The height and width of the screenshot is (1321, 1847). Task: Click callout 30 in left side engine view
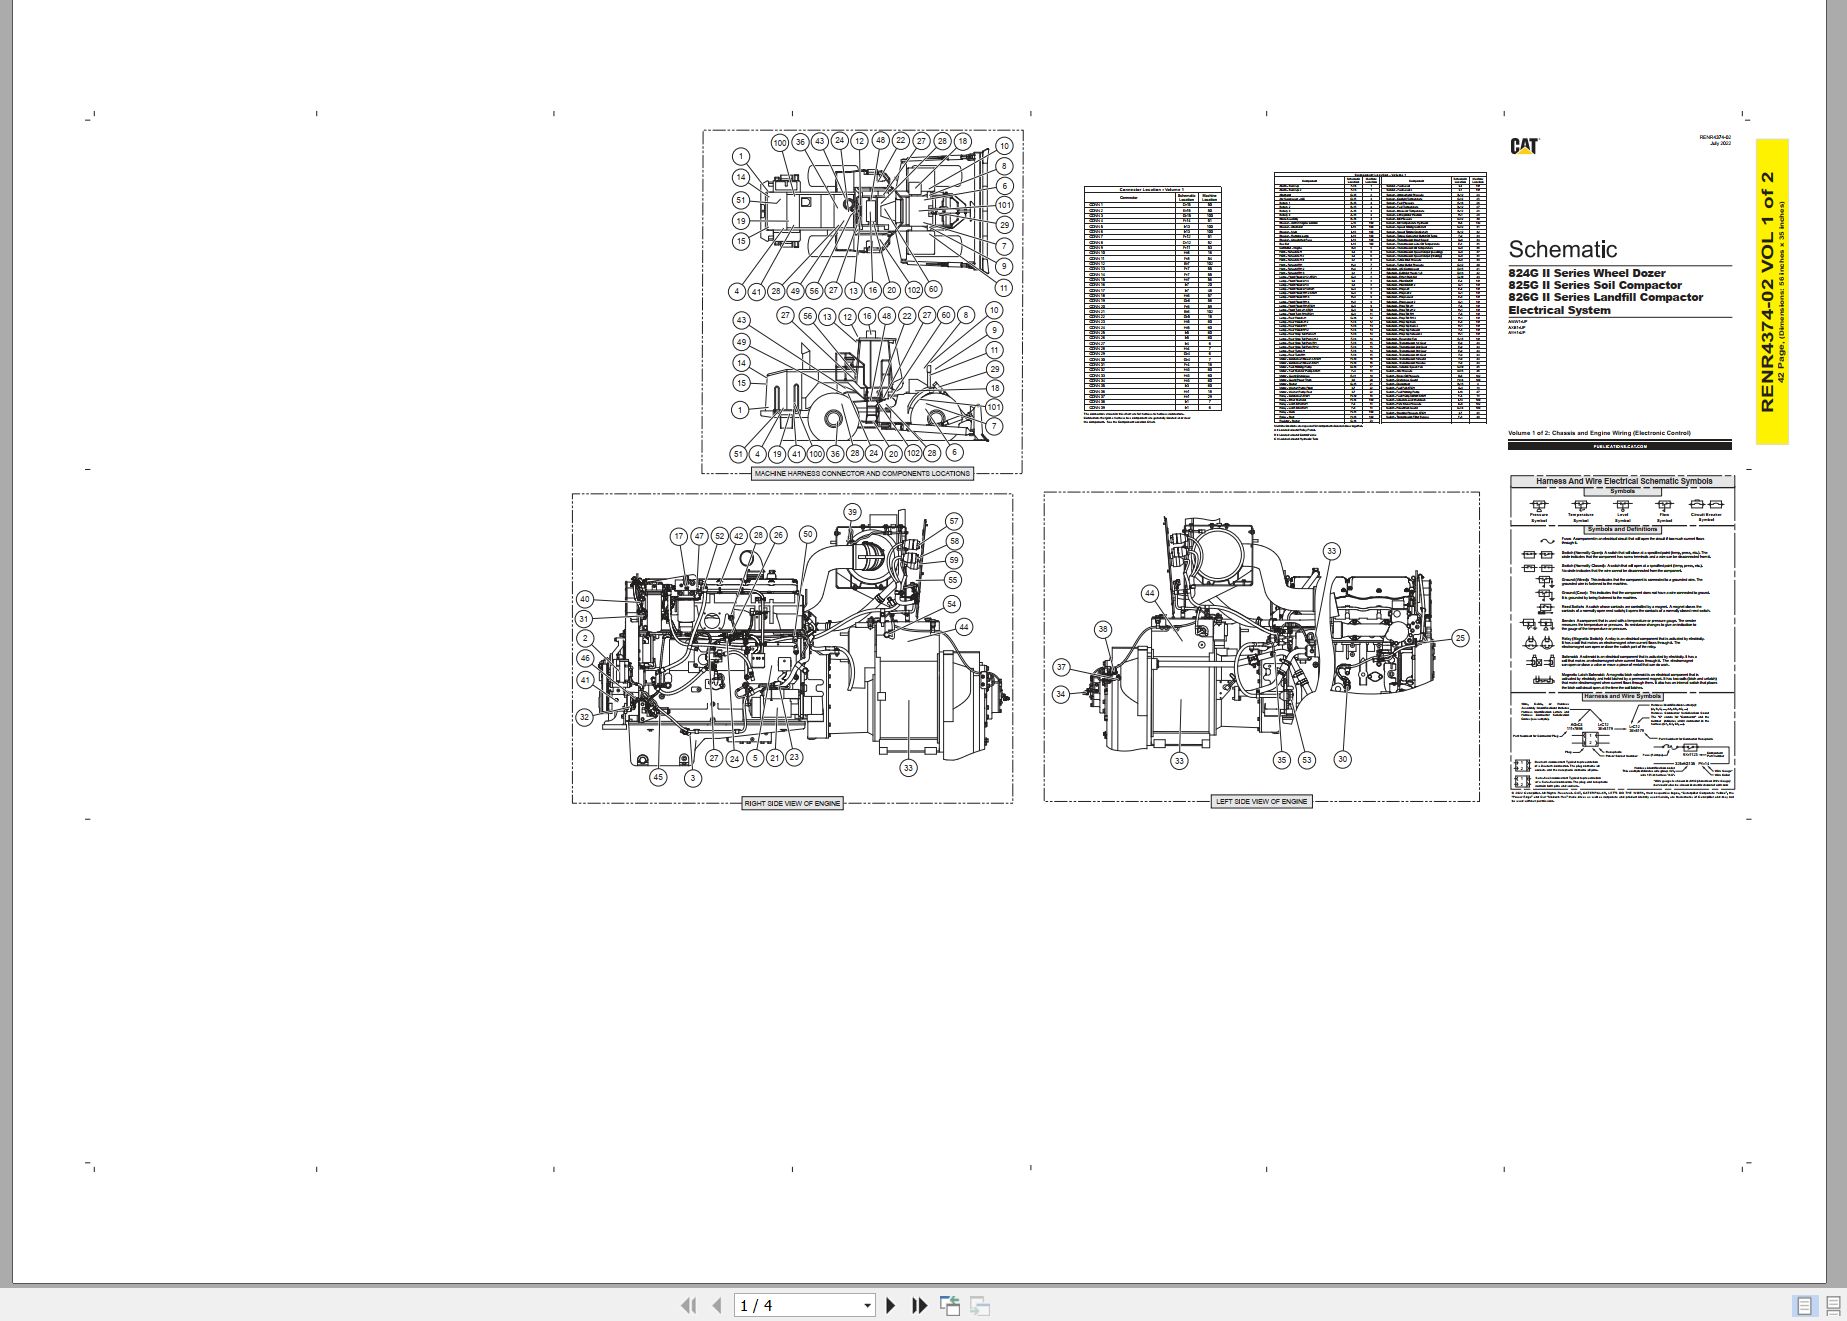coord(1342,759)
